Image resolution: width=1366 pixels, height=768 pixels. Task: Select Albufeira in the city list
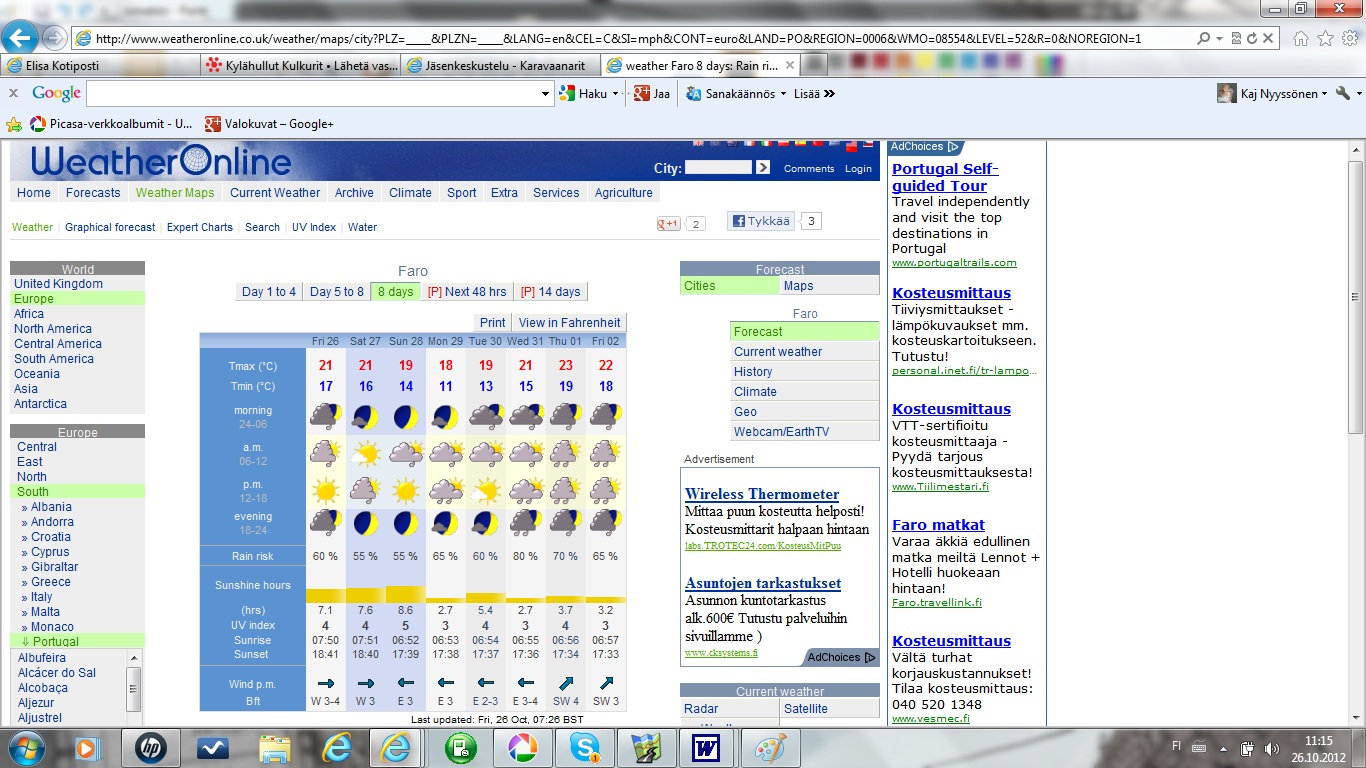[42, 658]
